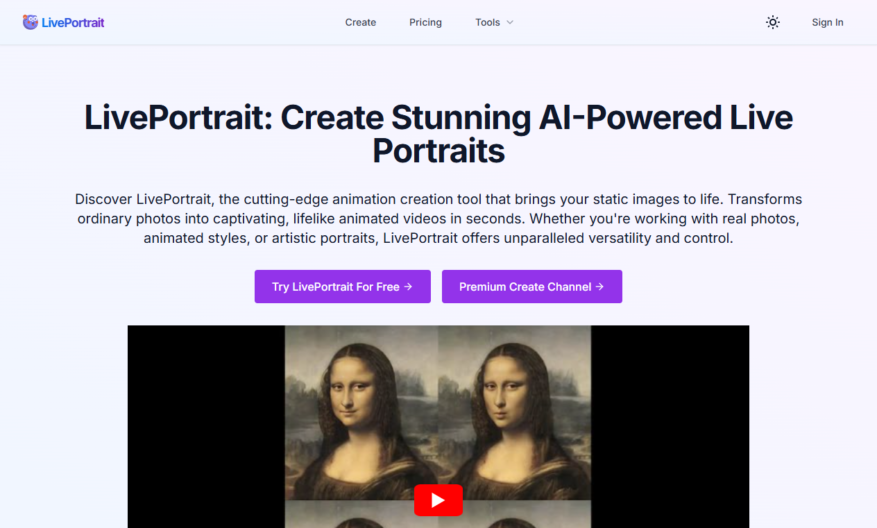Click Premium Create Channel button

[x=531, y=286]
